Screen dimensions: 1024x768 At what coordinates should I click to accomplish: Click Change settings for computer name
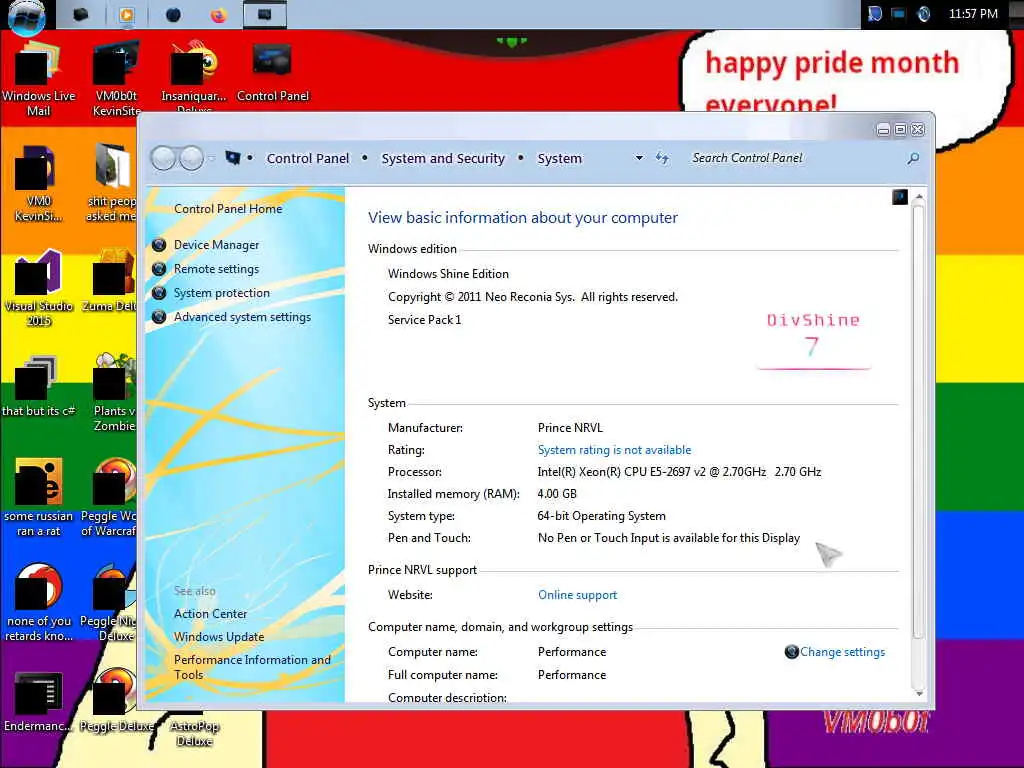point(842,652)
